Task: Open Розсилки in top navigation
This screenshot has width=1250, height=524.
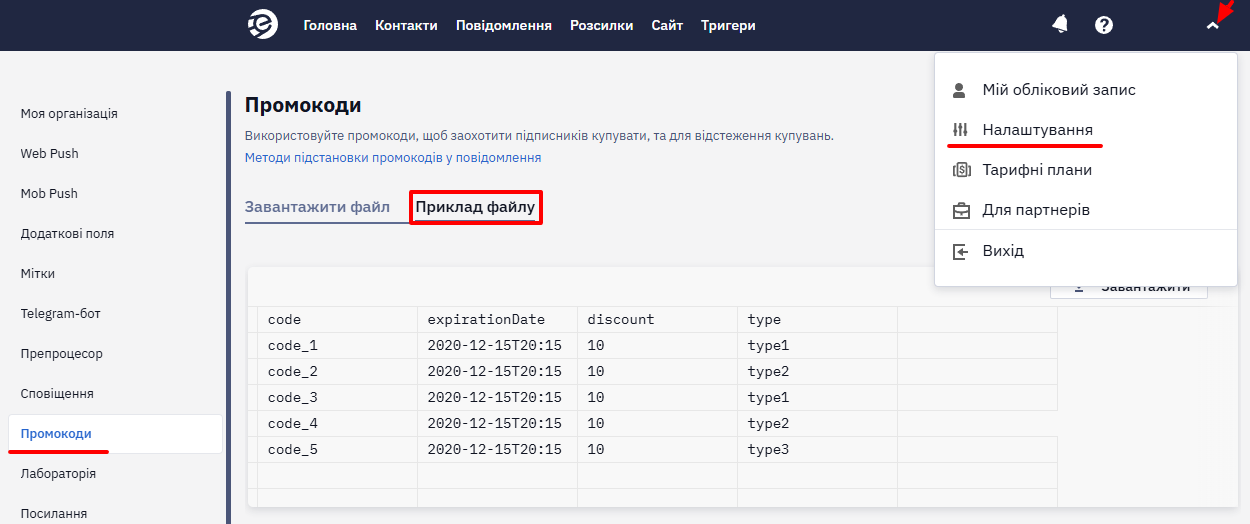Action: click(x=602, y=25)
